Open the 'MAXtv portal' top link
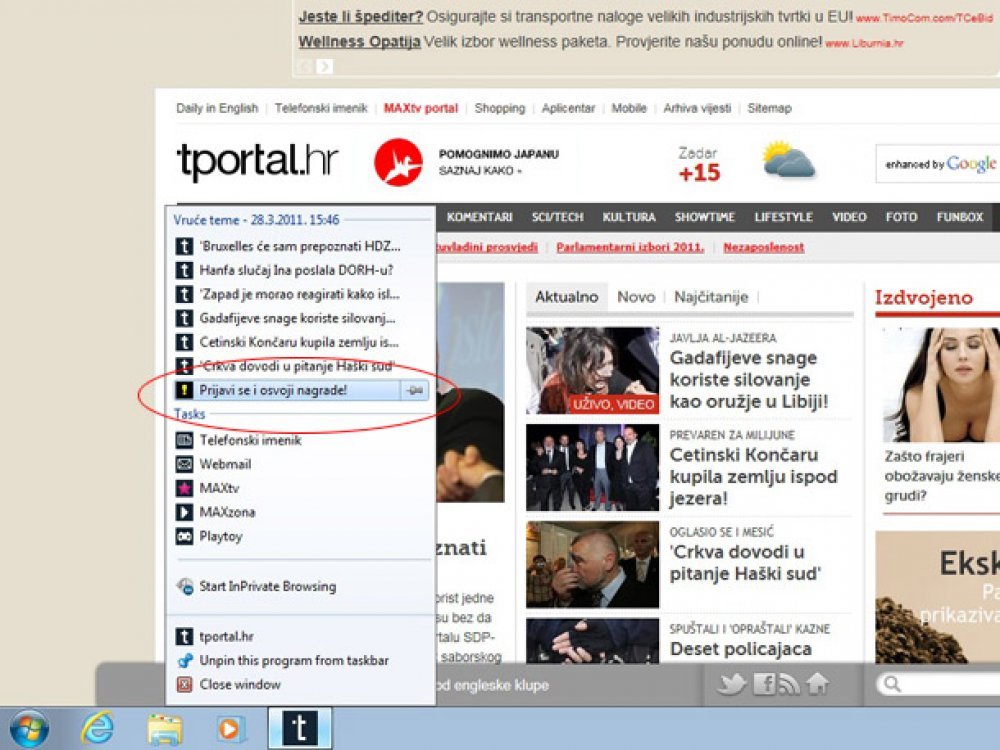 421,108
